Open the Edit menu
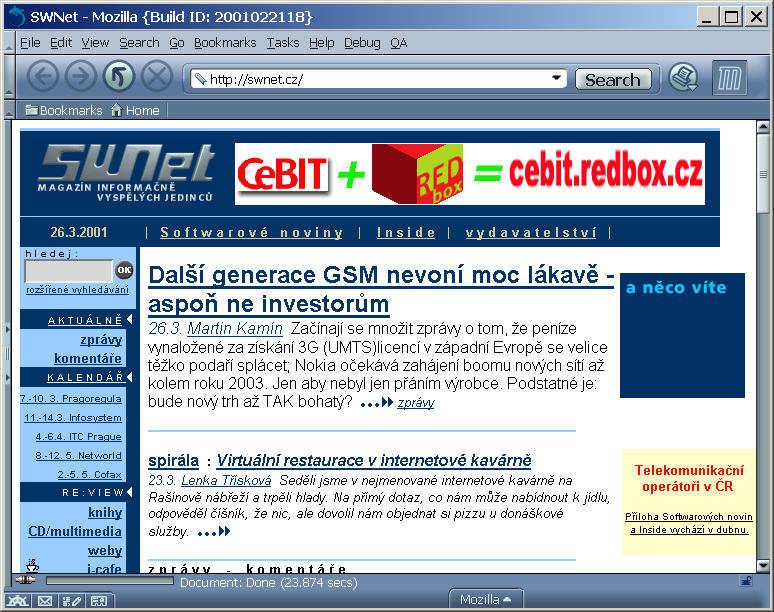 61,43
